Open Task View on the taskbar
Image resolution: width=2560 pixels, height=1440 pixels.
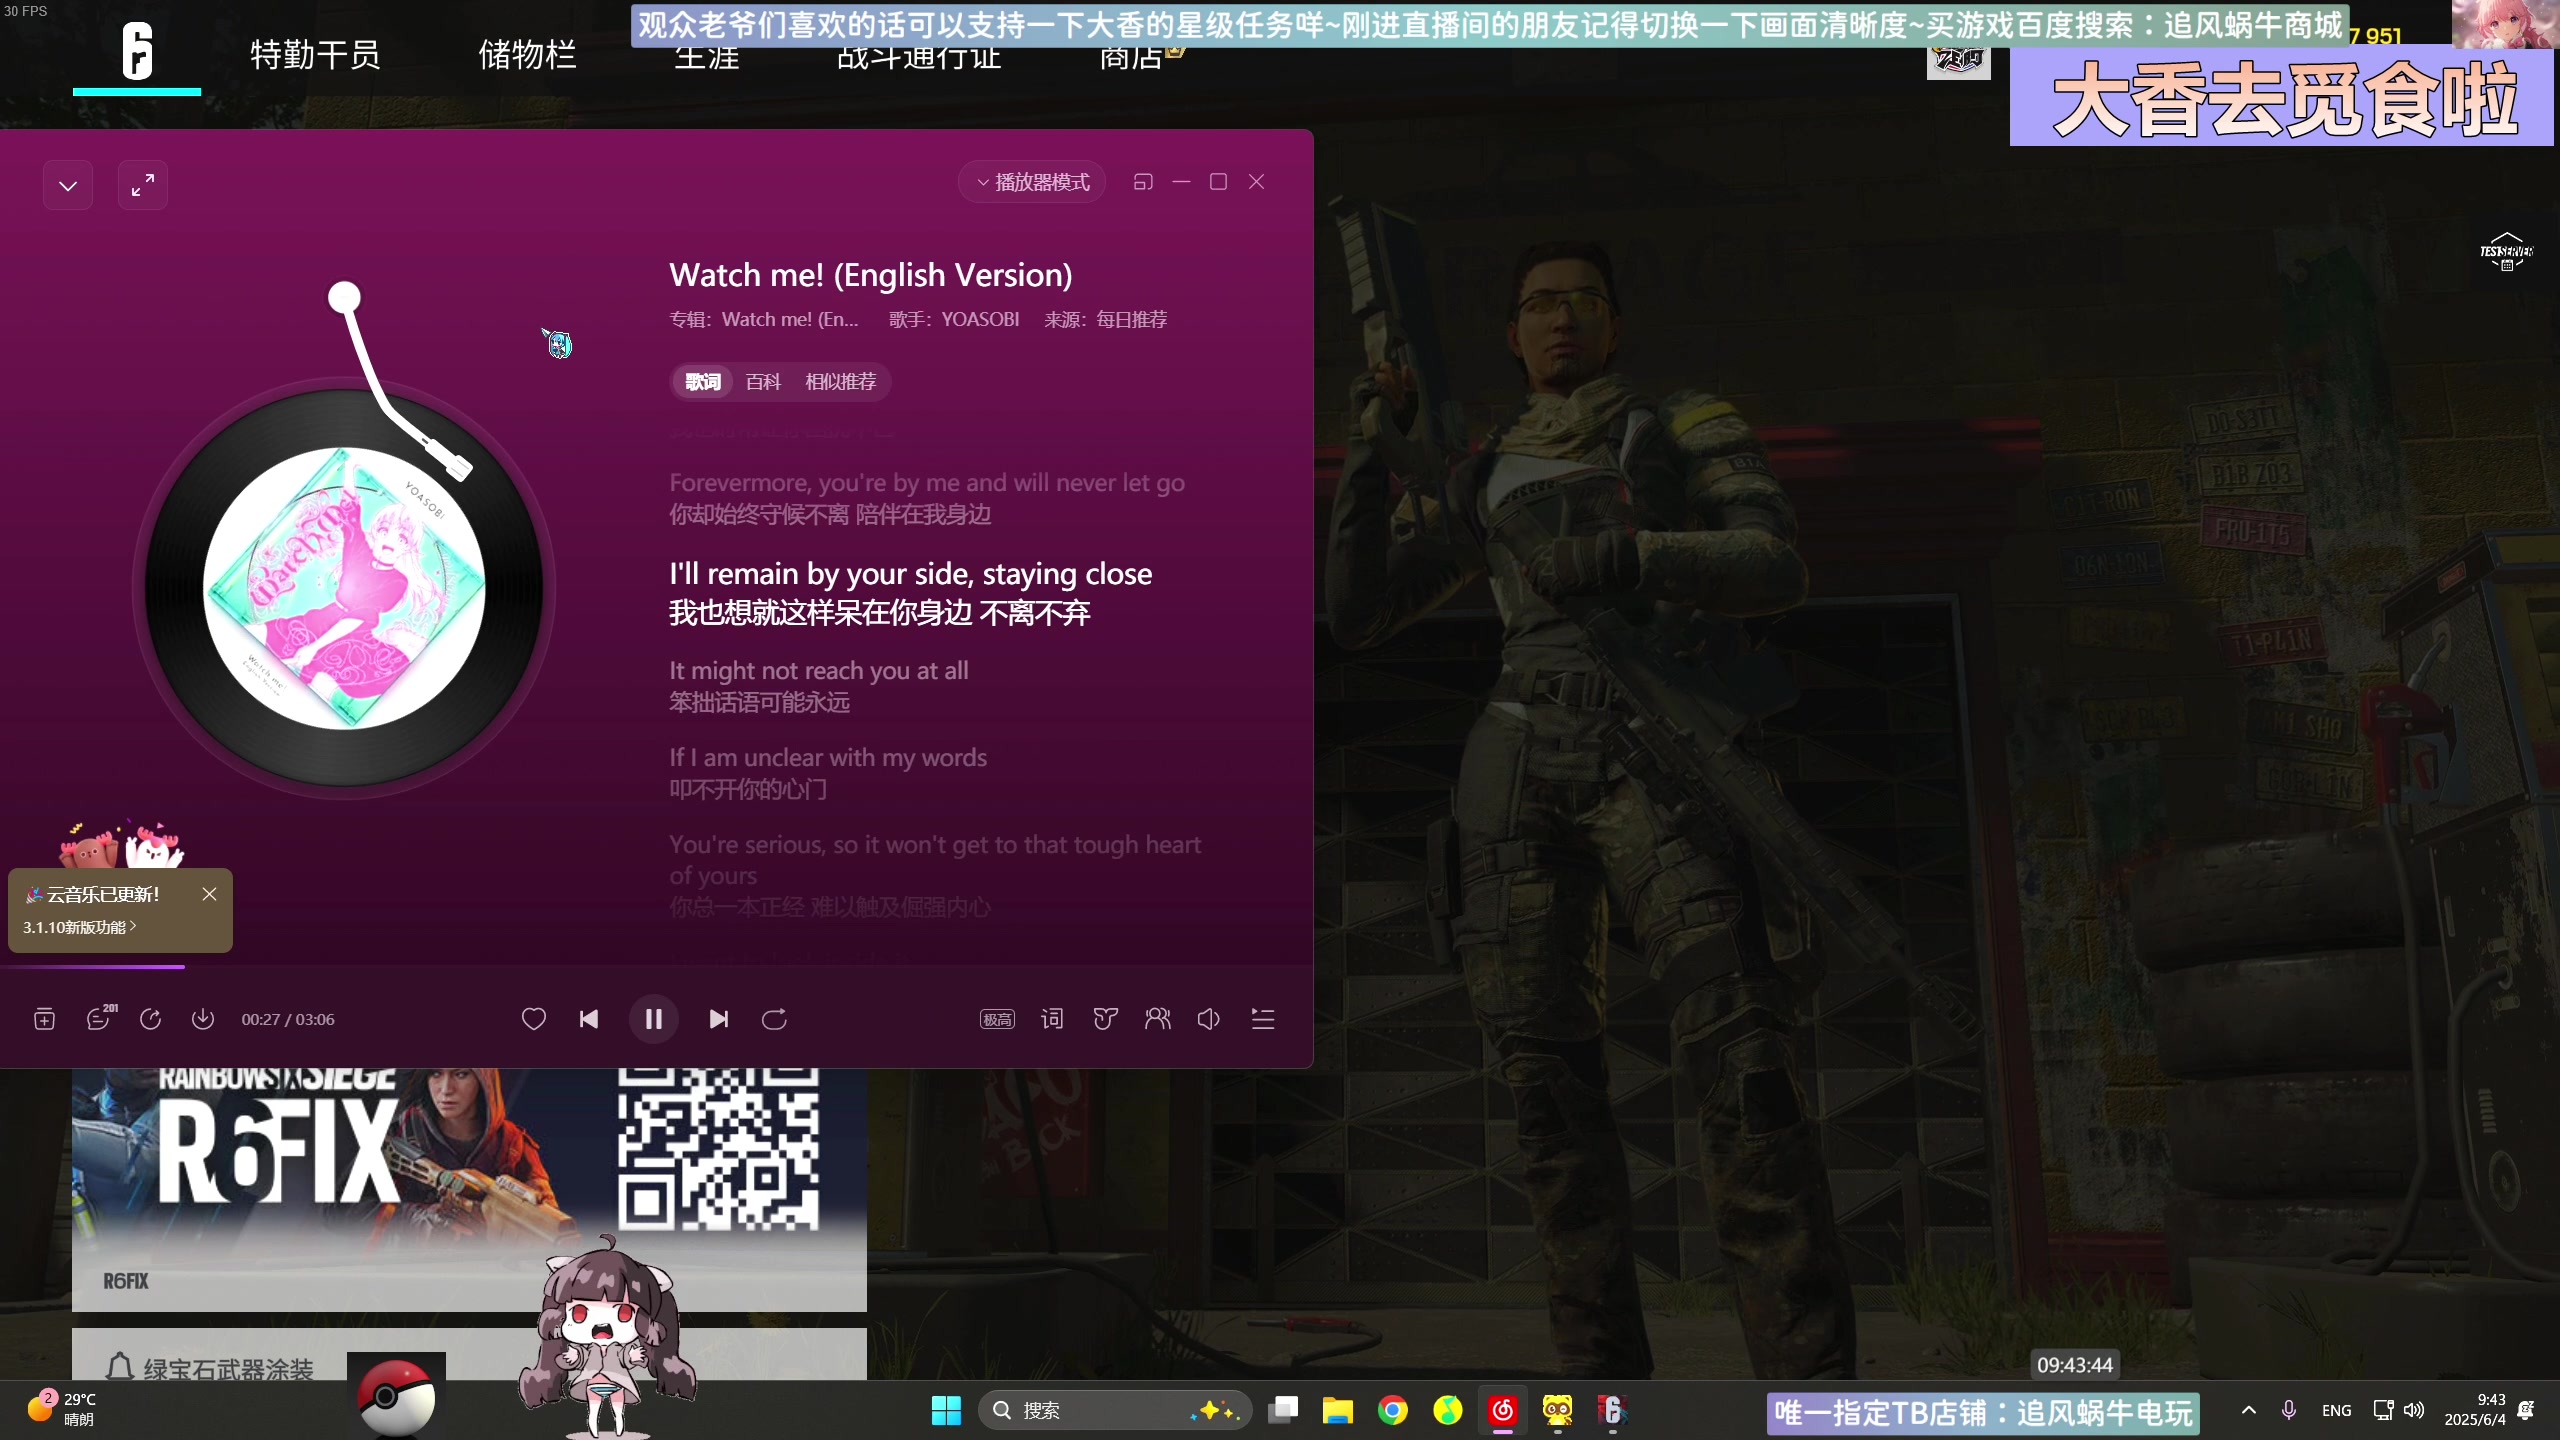point(1283,1410)
